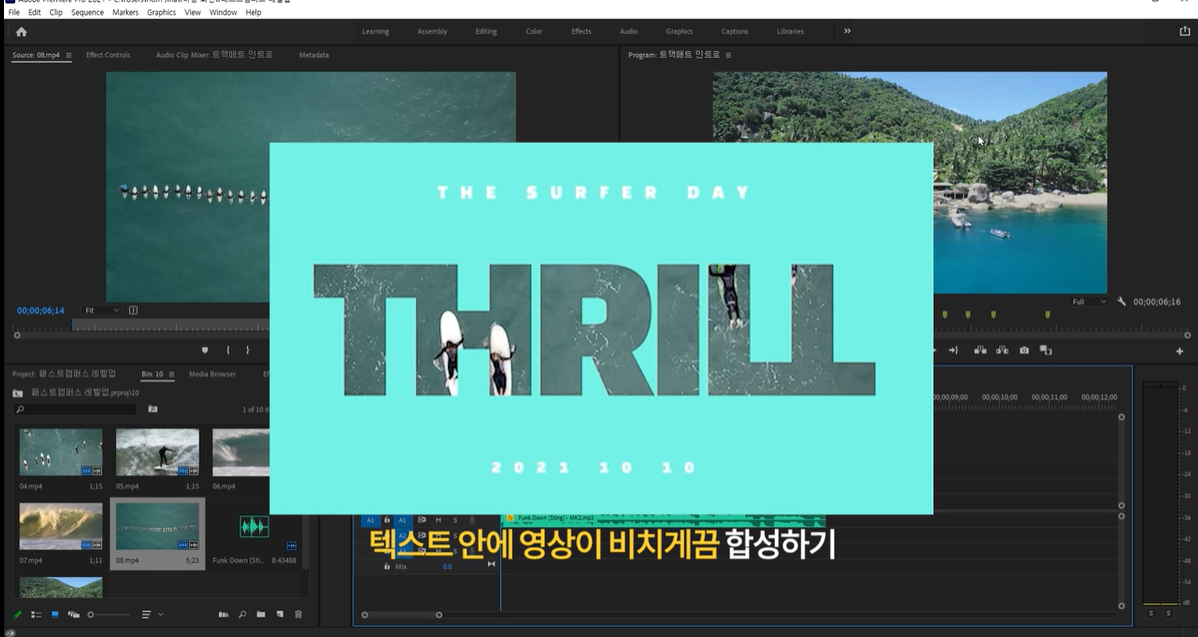1198x637 pixels.
Task: Adjust the thumbnail size zoom slider
Action: [109, 615]
